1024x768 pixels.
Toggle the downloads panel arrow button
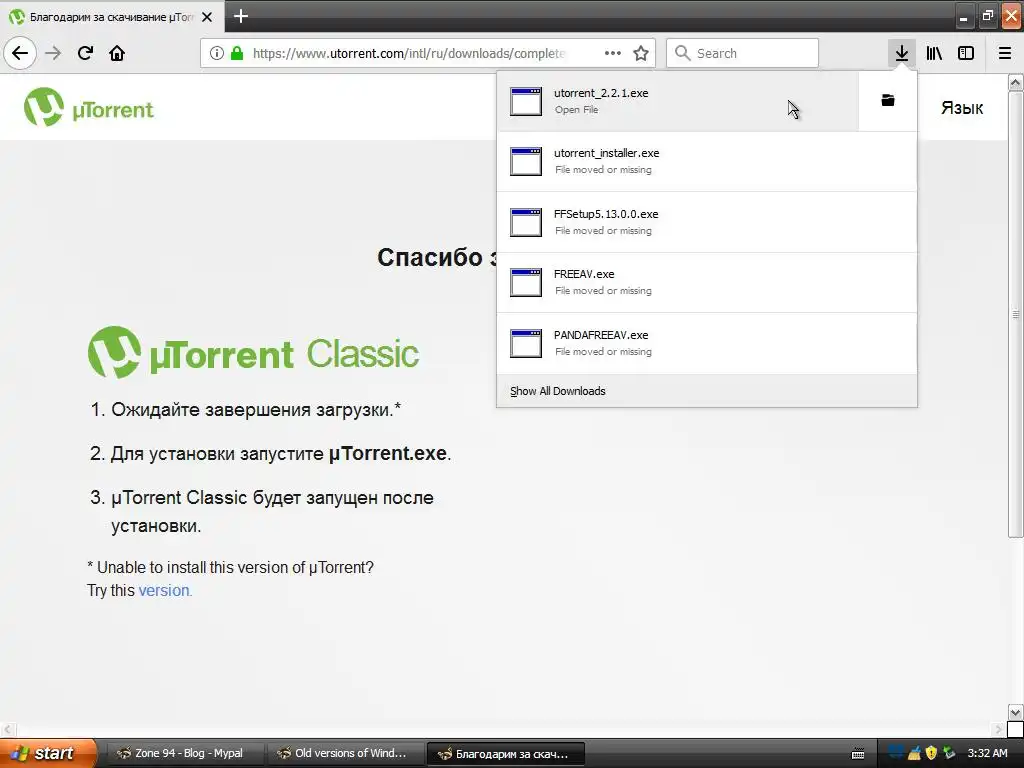click(x=901, y=53)
